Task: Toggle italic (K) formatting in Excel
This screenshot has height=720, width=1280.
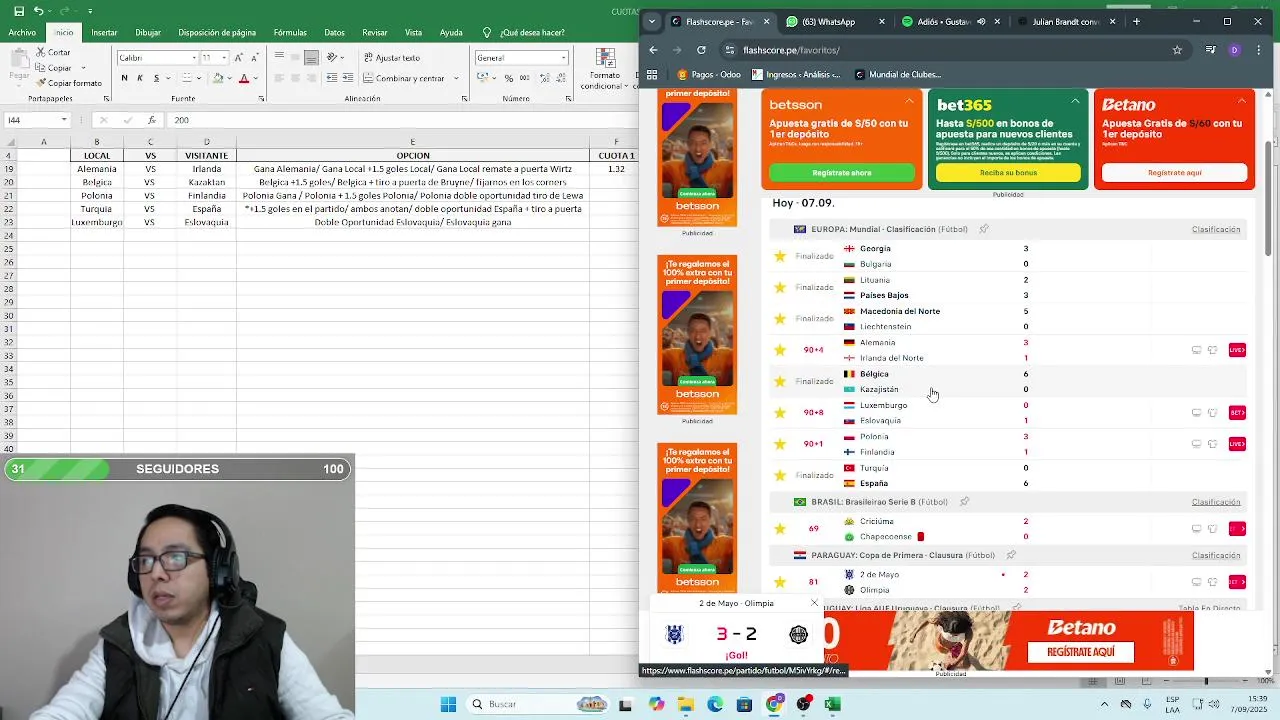Action: [x=140, y=78]
